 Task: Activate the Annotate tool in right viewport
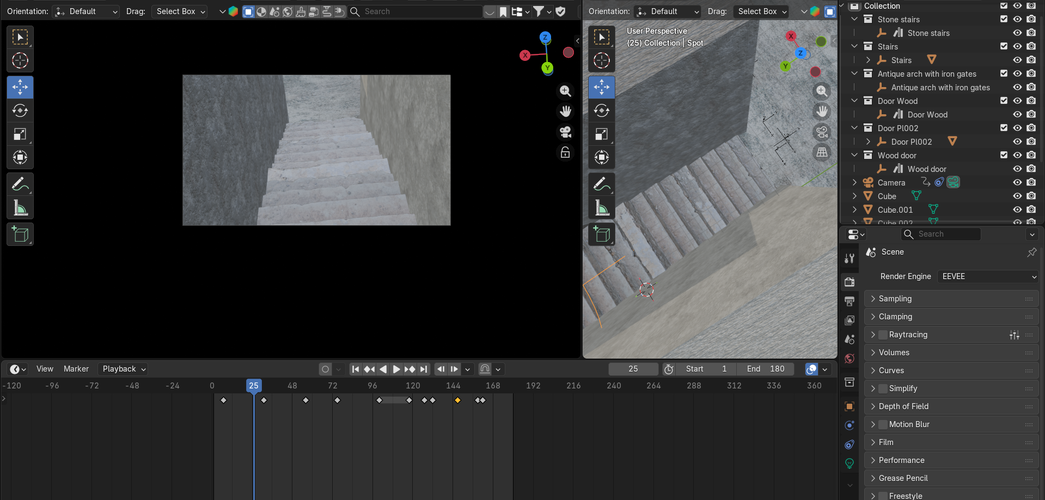(x=600, y=184)
